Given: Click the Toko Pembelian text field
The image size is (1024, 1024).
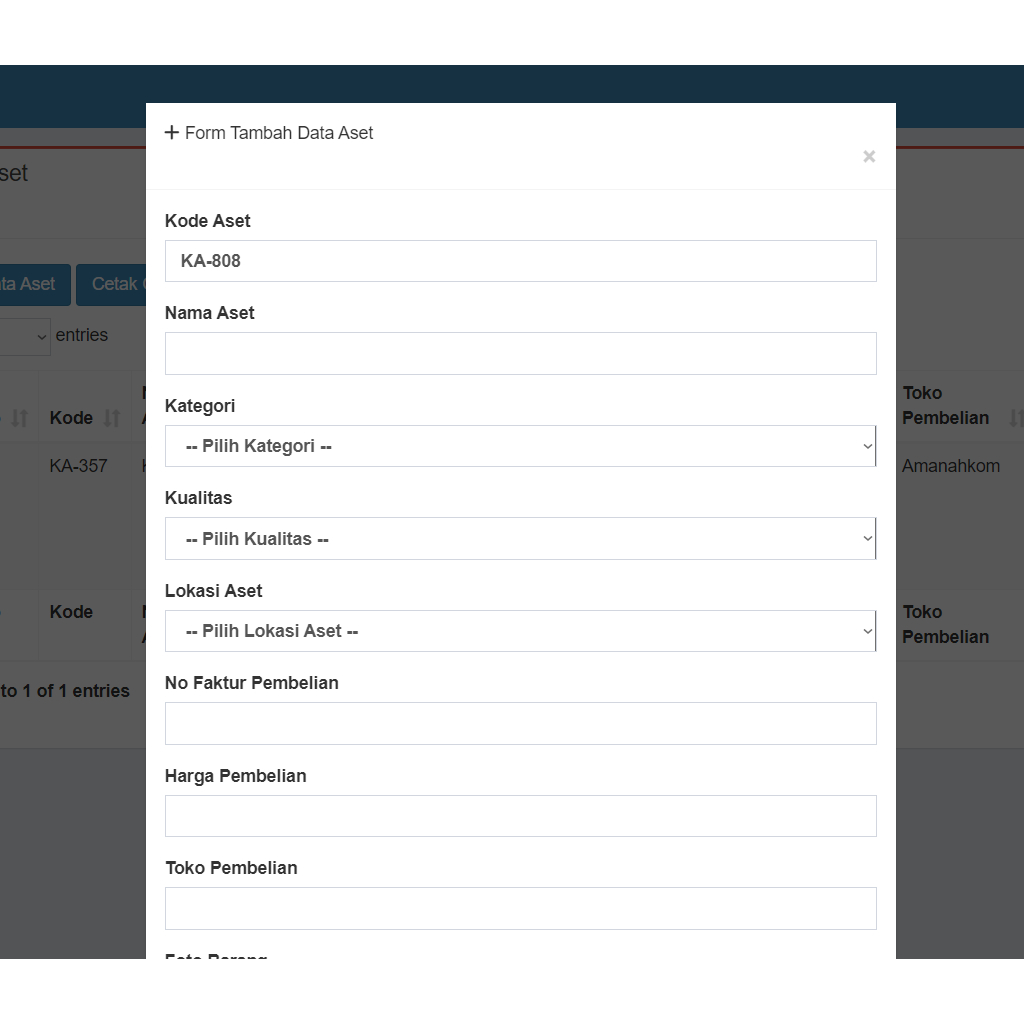Looking at the screenshot, I should point(520,908).
